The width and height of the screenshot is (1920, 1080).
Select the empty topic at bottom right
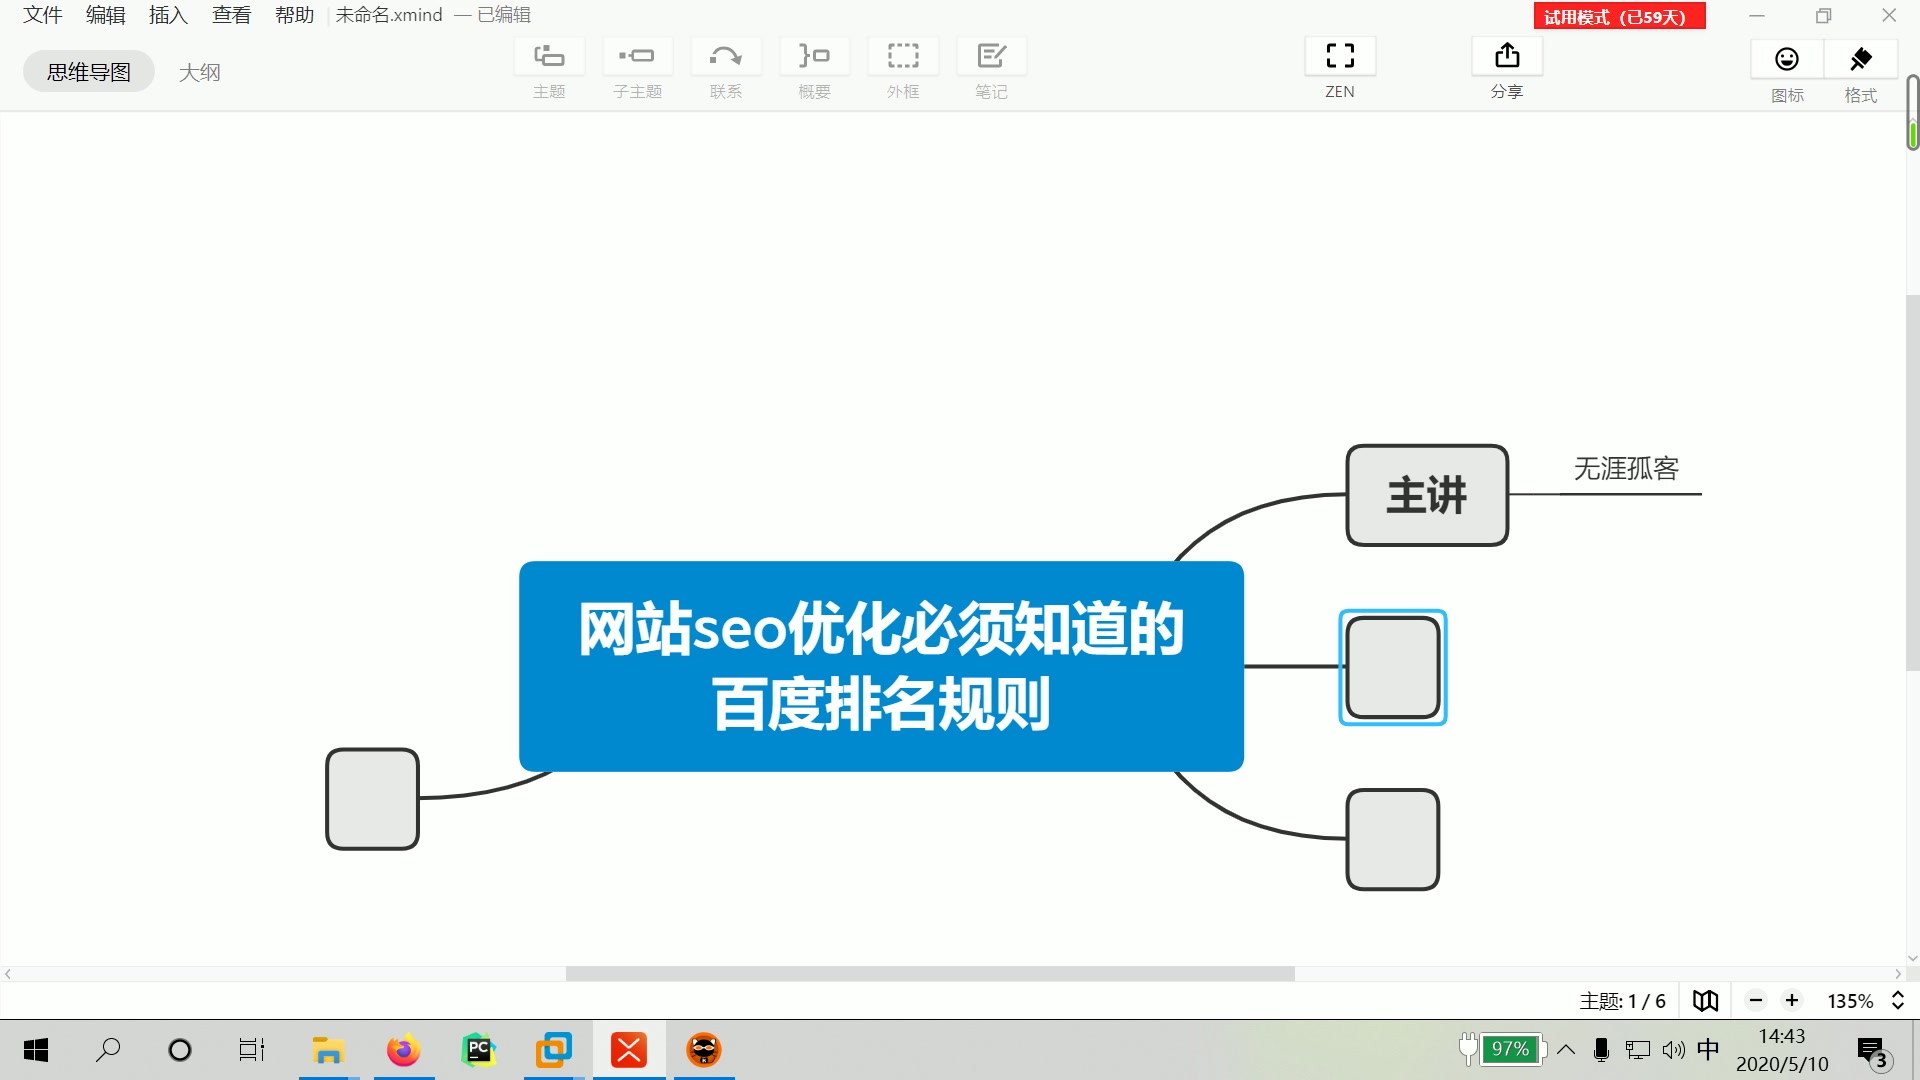(1393, 840)
